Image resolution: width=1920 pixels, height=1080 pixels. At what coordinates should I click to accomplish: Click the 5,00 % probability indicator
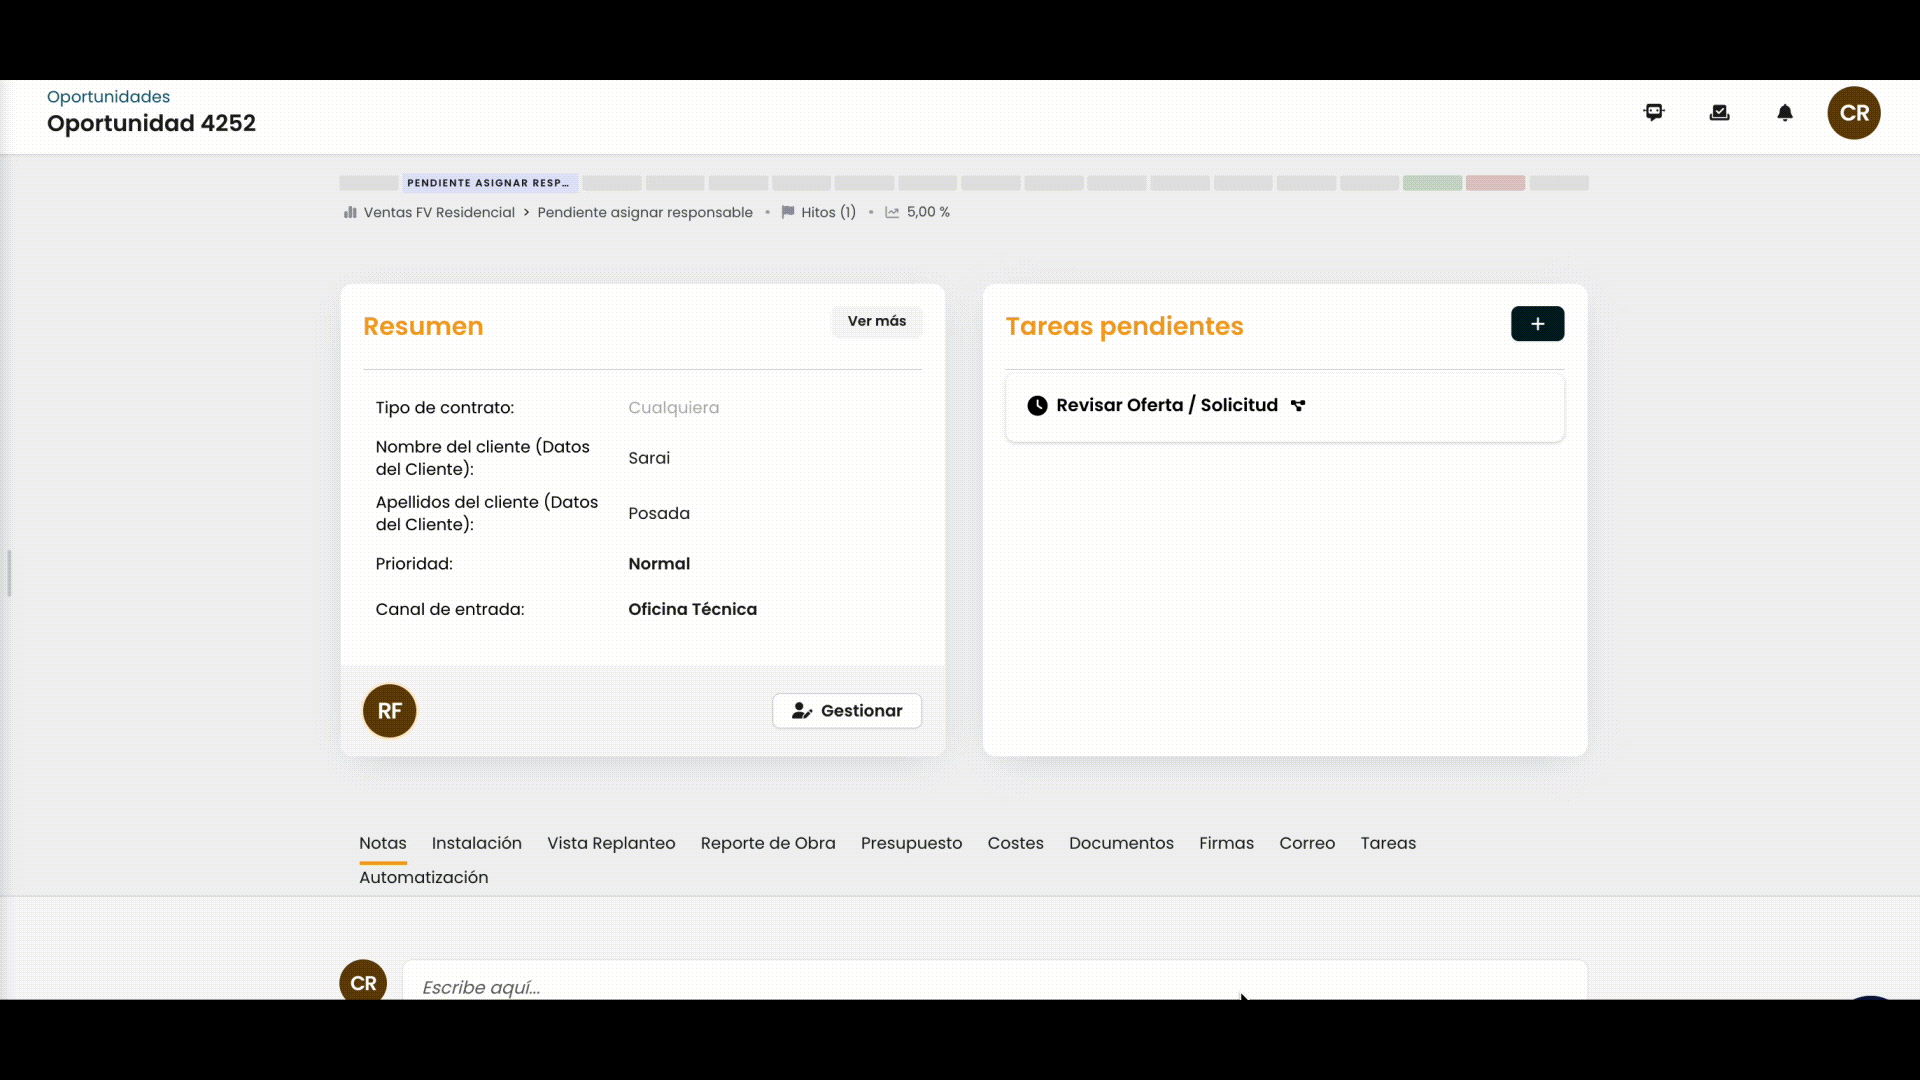(x=917, y=212)
